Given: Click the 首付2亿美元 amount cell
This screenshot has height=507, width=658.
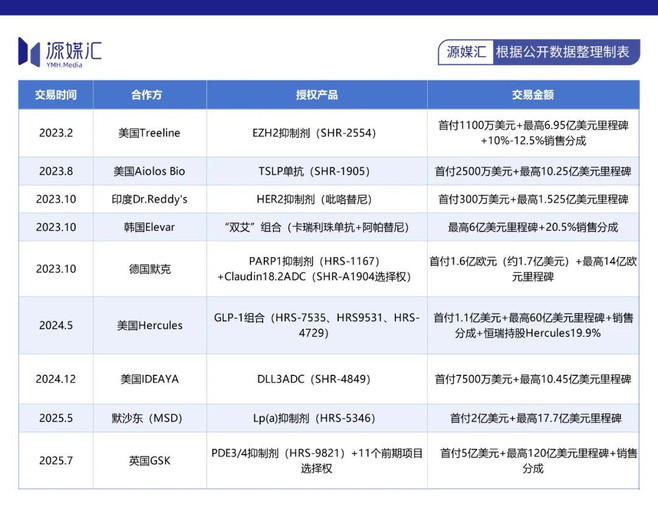Looking at the screenshot, I should click(533, 418).
